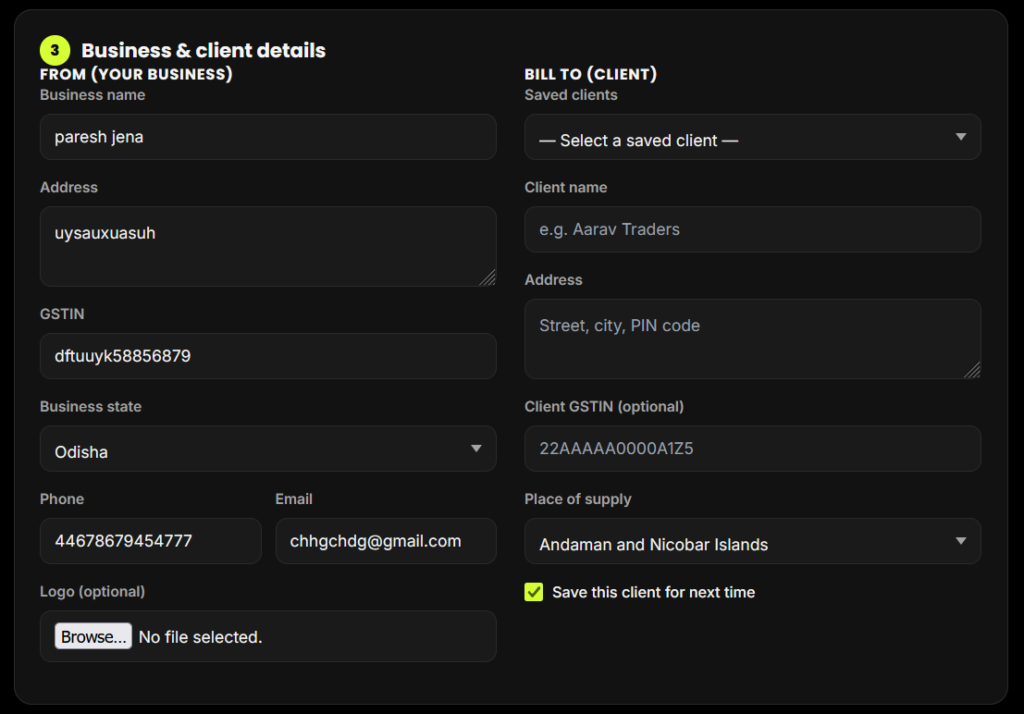Image resolution: width=1024 pixels, height=714 pixels.
Task: Click the No file selected text
Action: 200,637
